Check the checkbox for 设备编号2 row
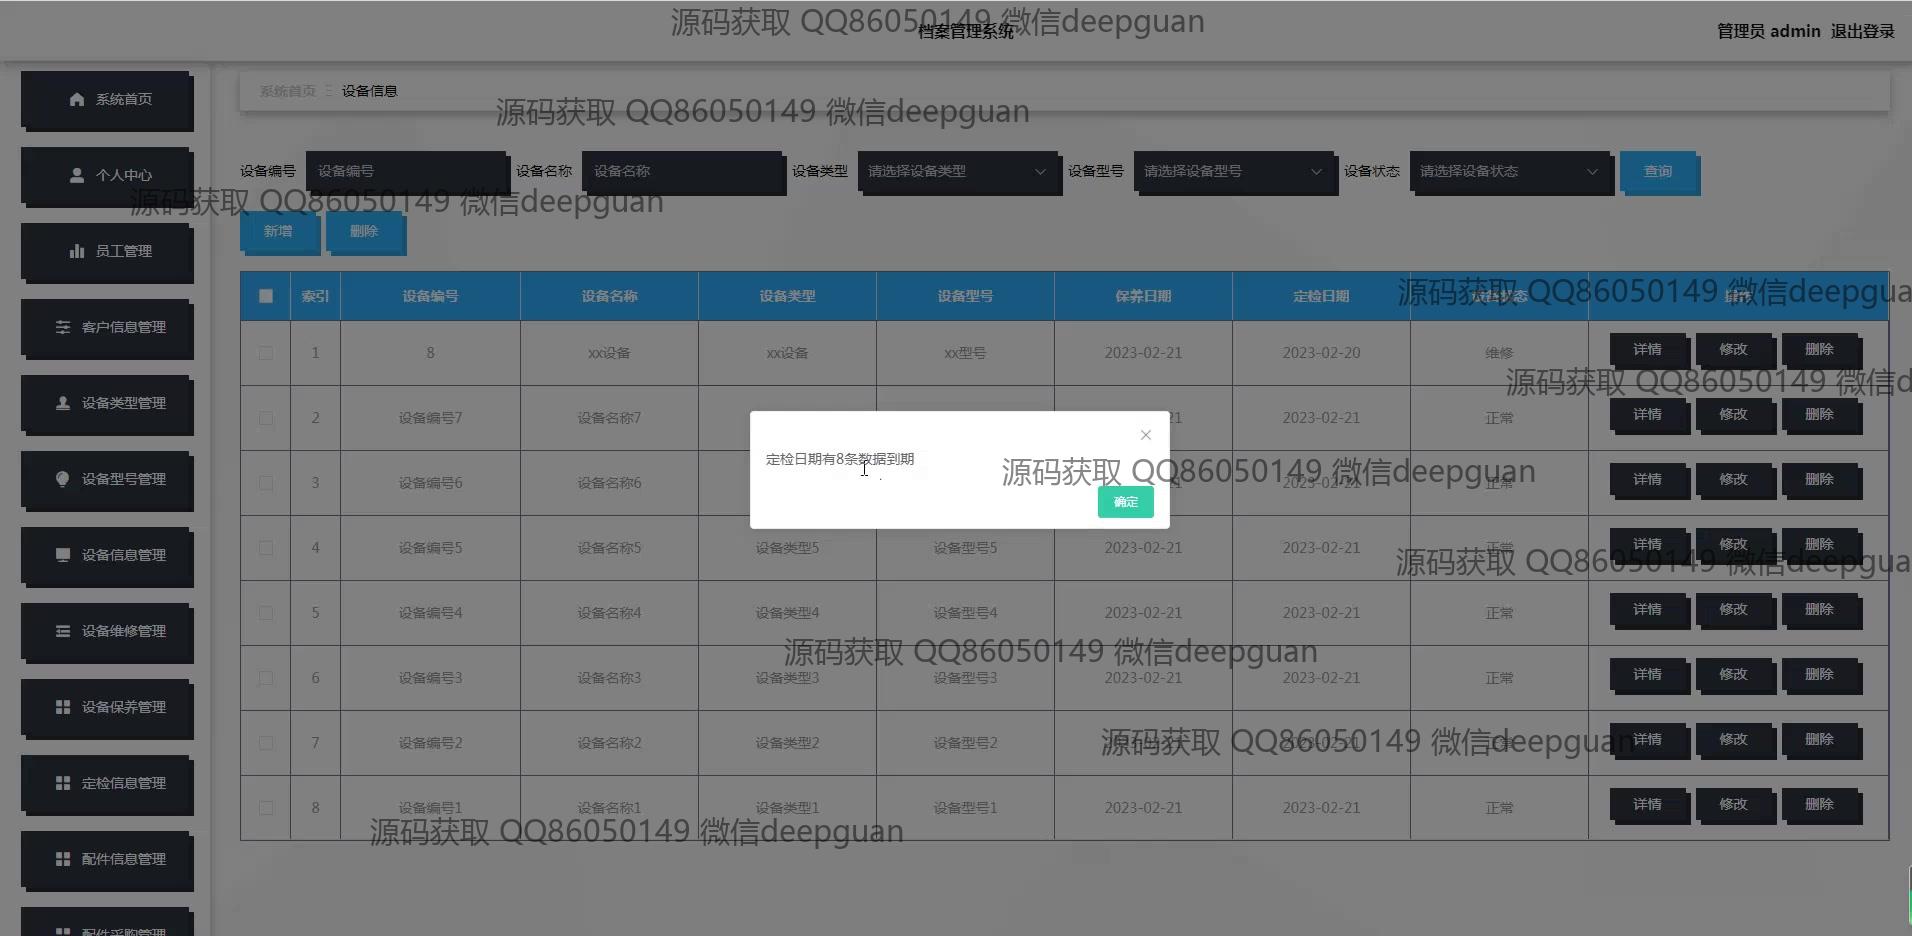Viewport: 1912px width, 936px height. coord(266,743)
